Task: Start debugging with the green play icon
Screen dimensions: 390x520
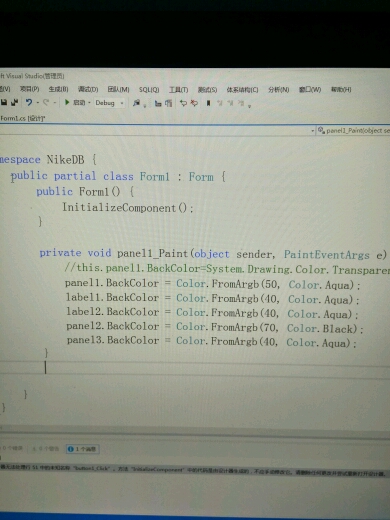Action: pyautogui.click(x=67, y=102)
